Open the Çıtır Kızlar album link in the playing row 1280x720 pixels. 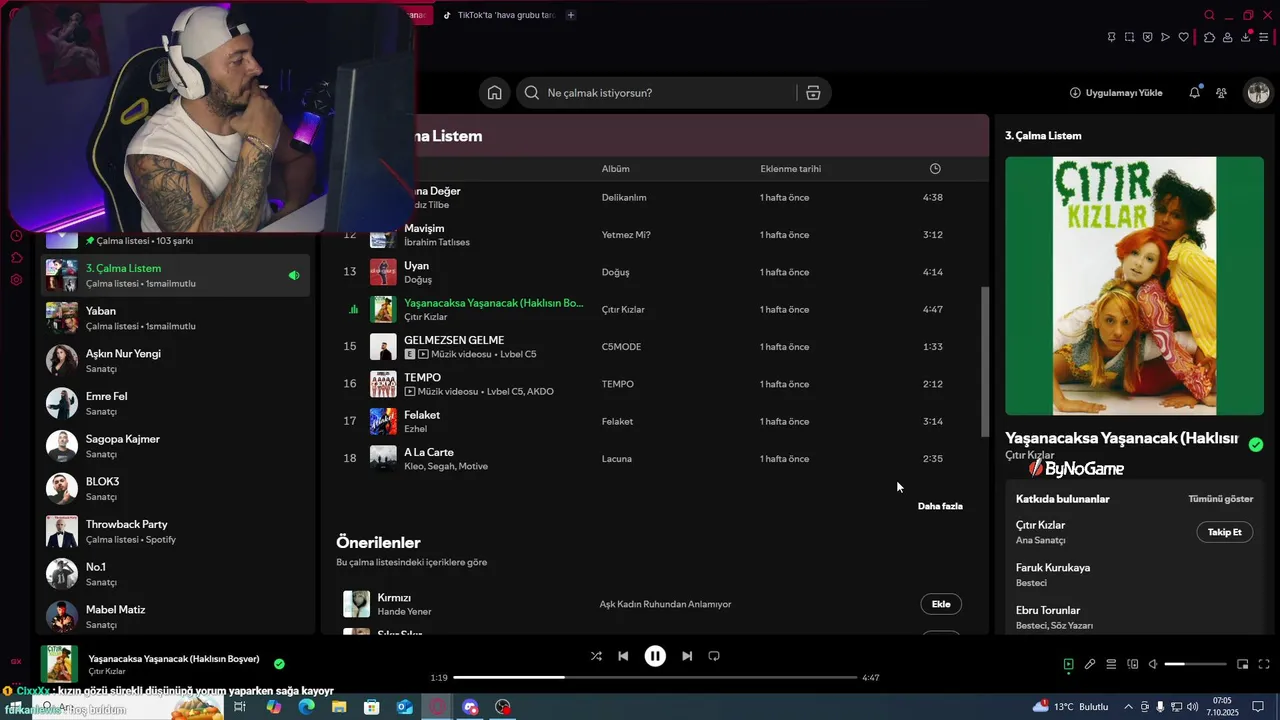[623, 310]
